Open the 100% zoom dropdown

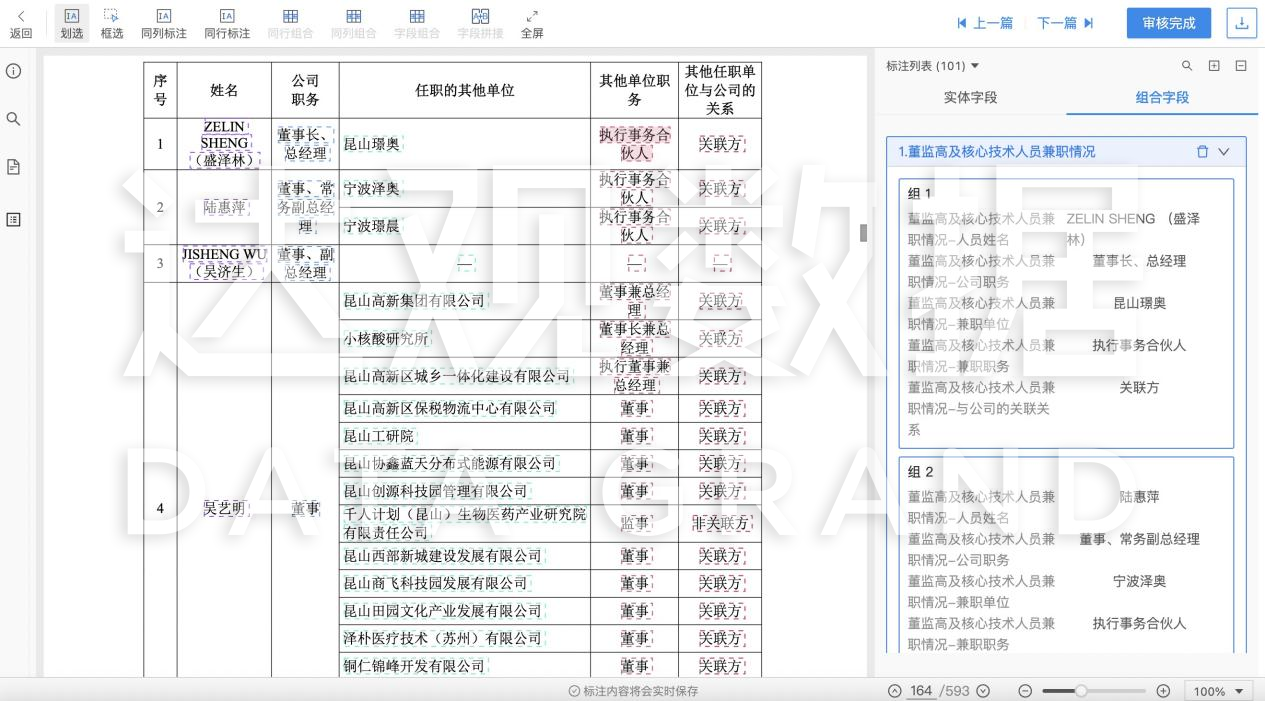pyautogui.click(x=1219, y=691)
